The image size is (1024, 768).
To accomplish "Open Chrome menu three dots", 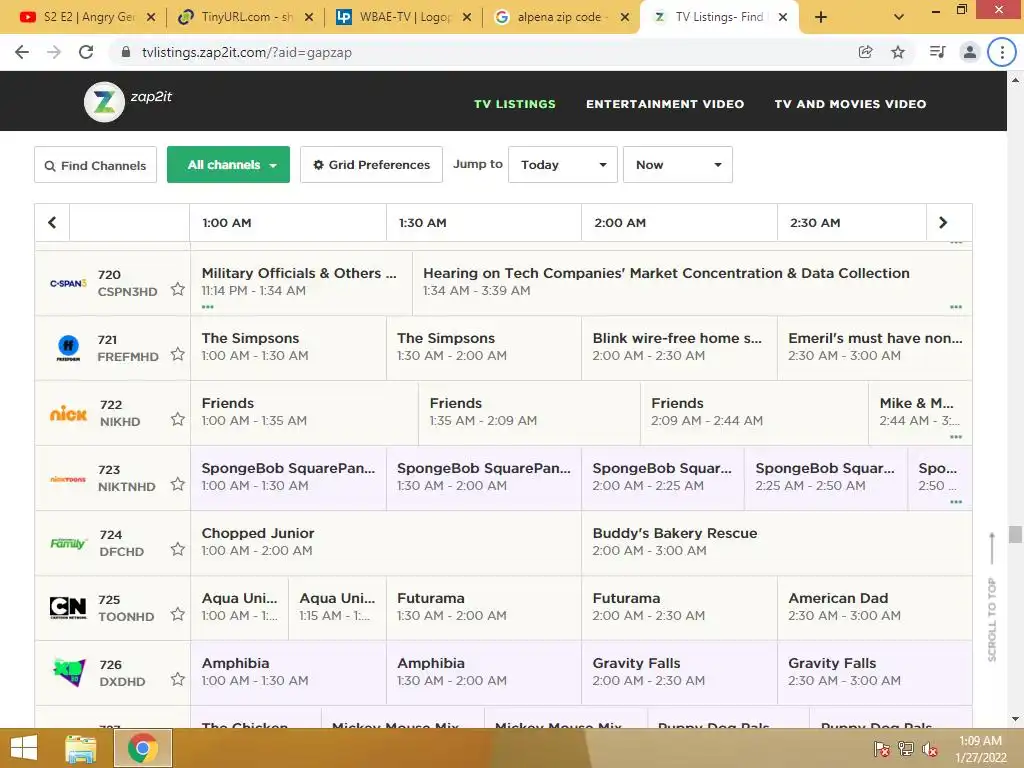I will tap(1002, 52).
